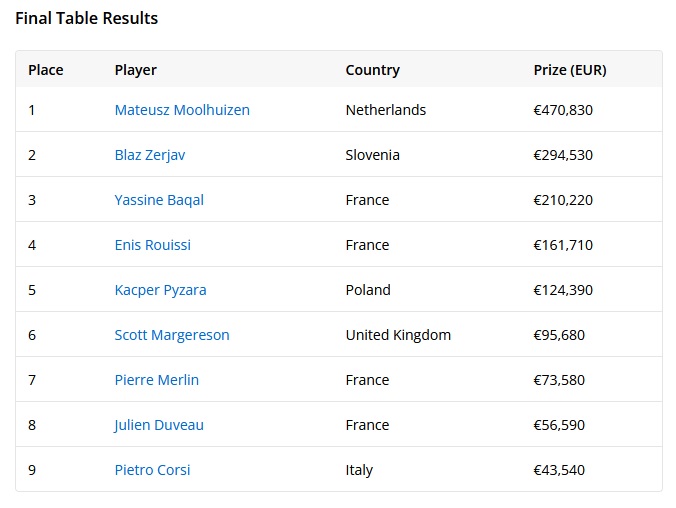Select Pietro Corsi player link
This screenshot has width=676, height=508.
pyautogui.click(x=152, y=470)
